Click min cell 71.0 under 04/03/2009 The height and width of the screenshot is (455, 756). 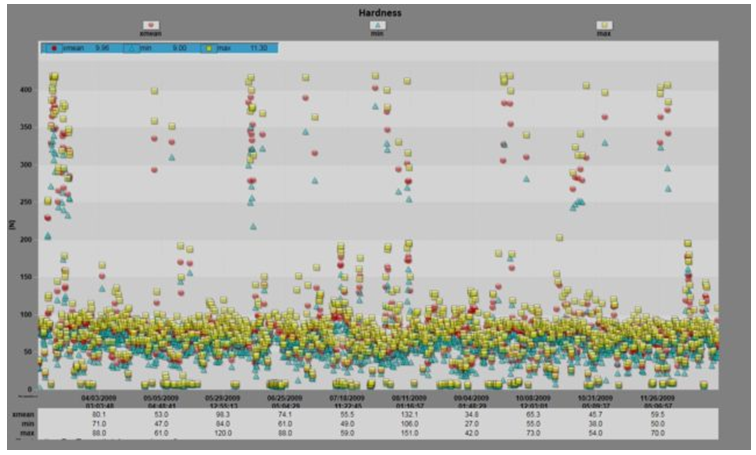pyautogui.click(x=99, y=424)
